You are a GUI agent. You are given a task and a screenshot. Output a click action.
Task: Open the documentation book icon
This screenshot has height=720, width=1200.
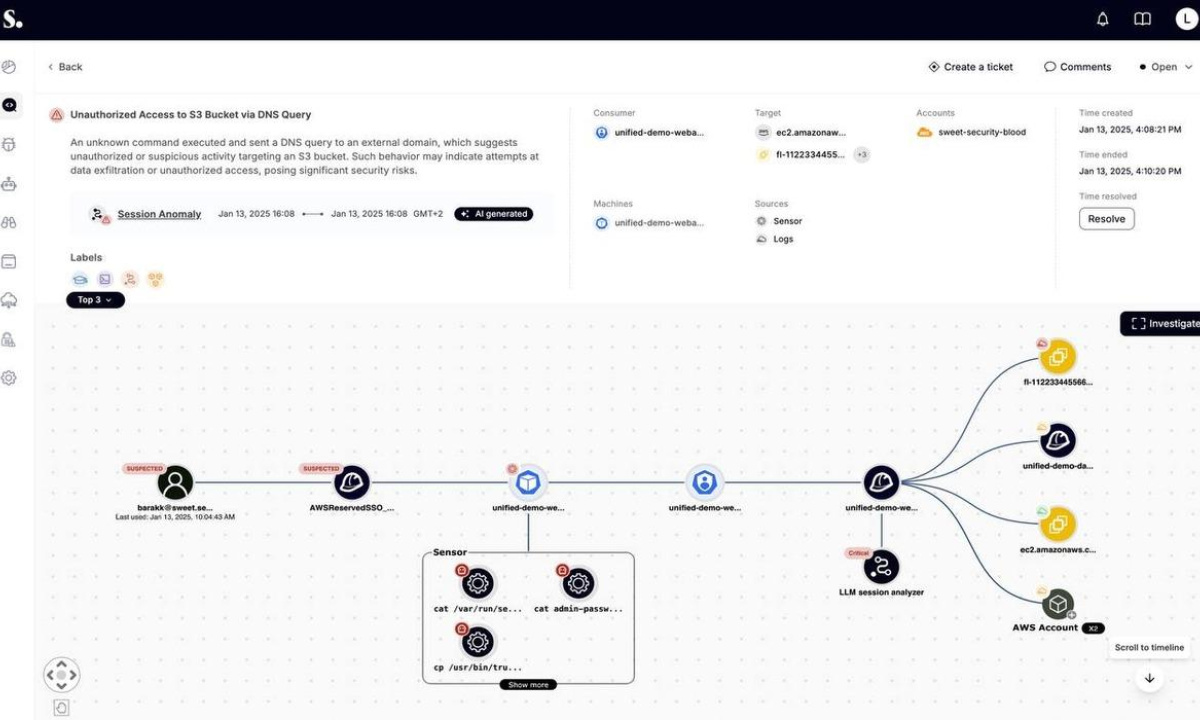pos(1143,19)
